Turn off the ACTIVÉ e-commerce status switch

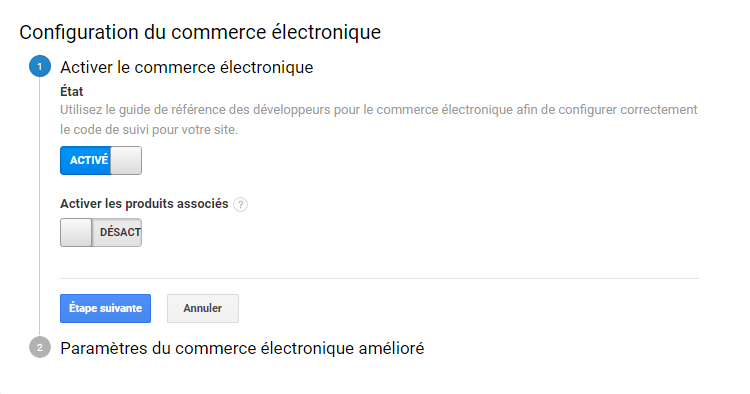click(x=101, y=160)
